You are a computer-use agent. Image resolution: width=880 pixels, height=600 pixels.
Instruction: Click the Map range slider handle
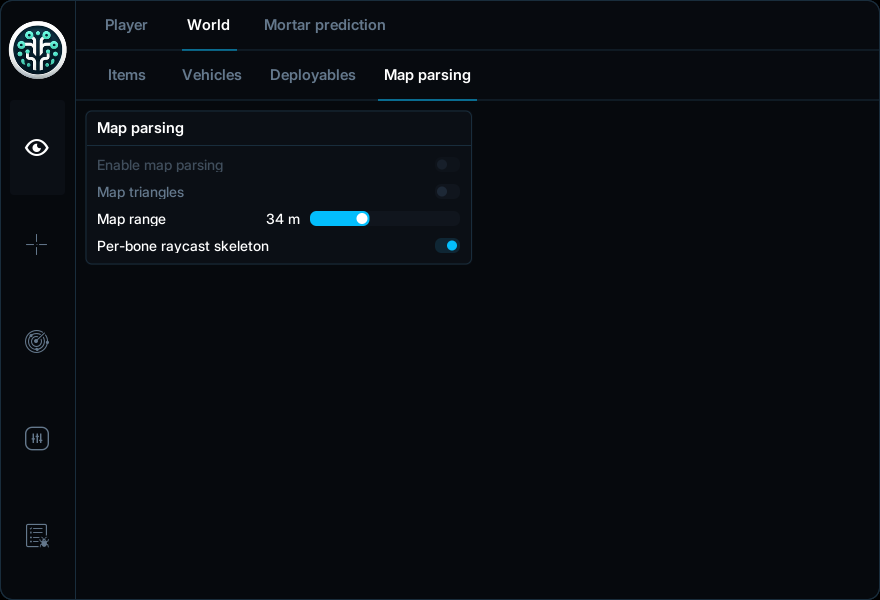click(x=363, y=219)
